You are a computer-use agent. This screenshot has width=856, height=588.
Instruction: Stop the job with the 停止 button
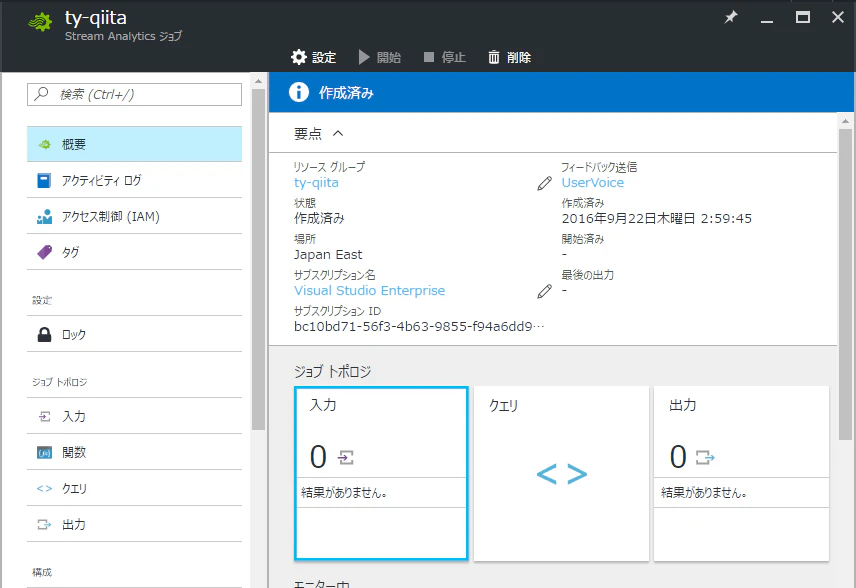coord(445,57)
